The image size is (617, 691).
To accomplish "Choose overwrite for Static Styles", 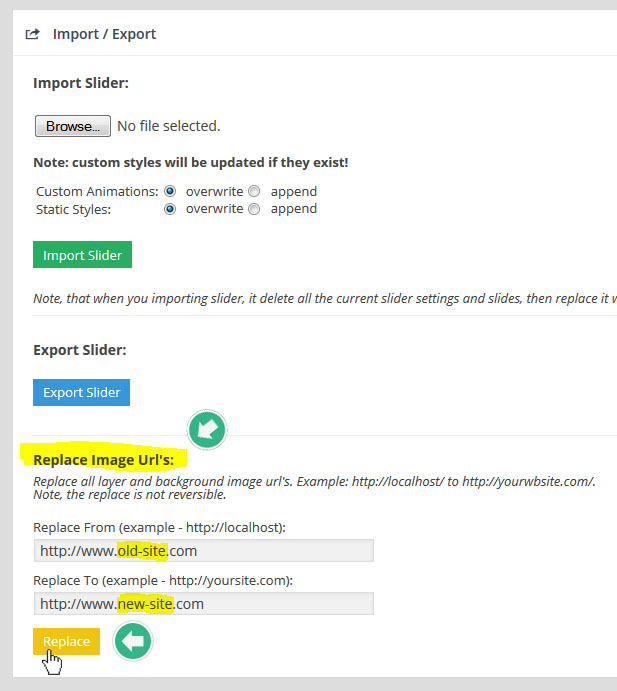I will (170, 209).
